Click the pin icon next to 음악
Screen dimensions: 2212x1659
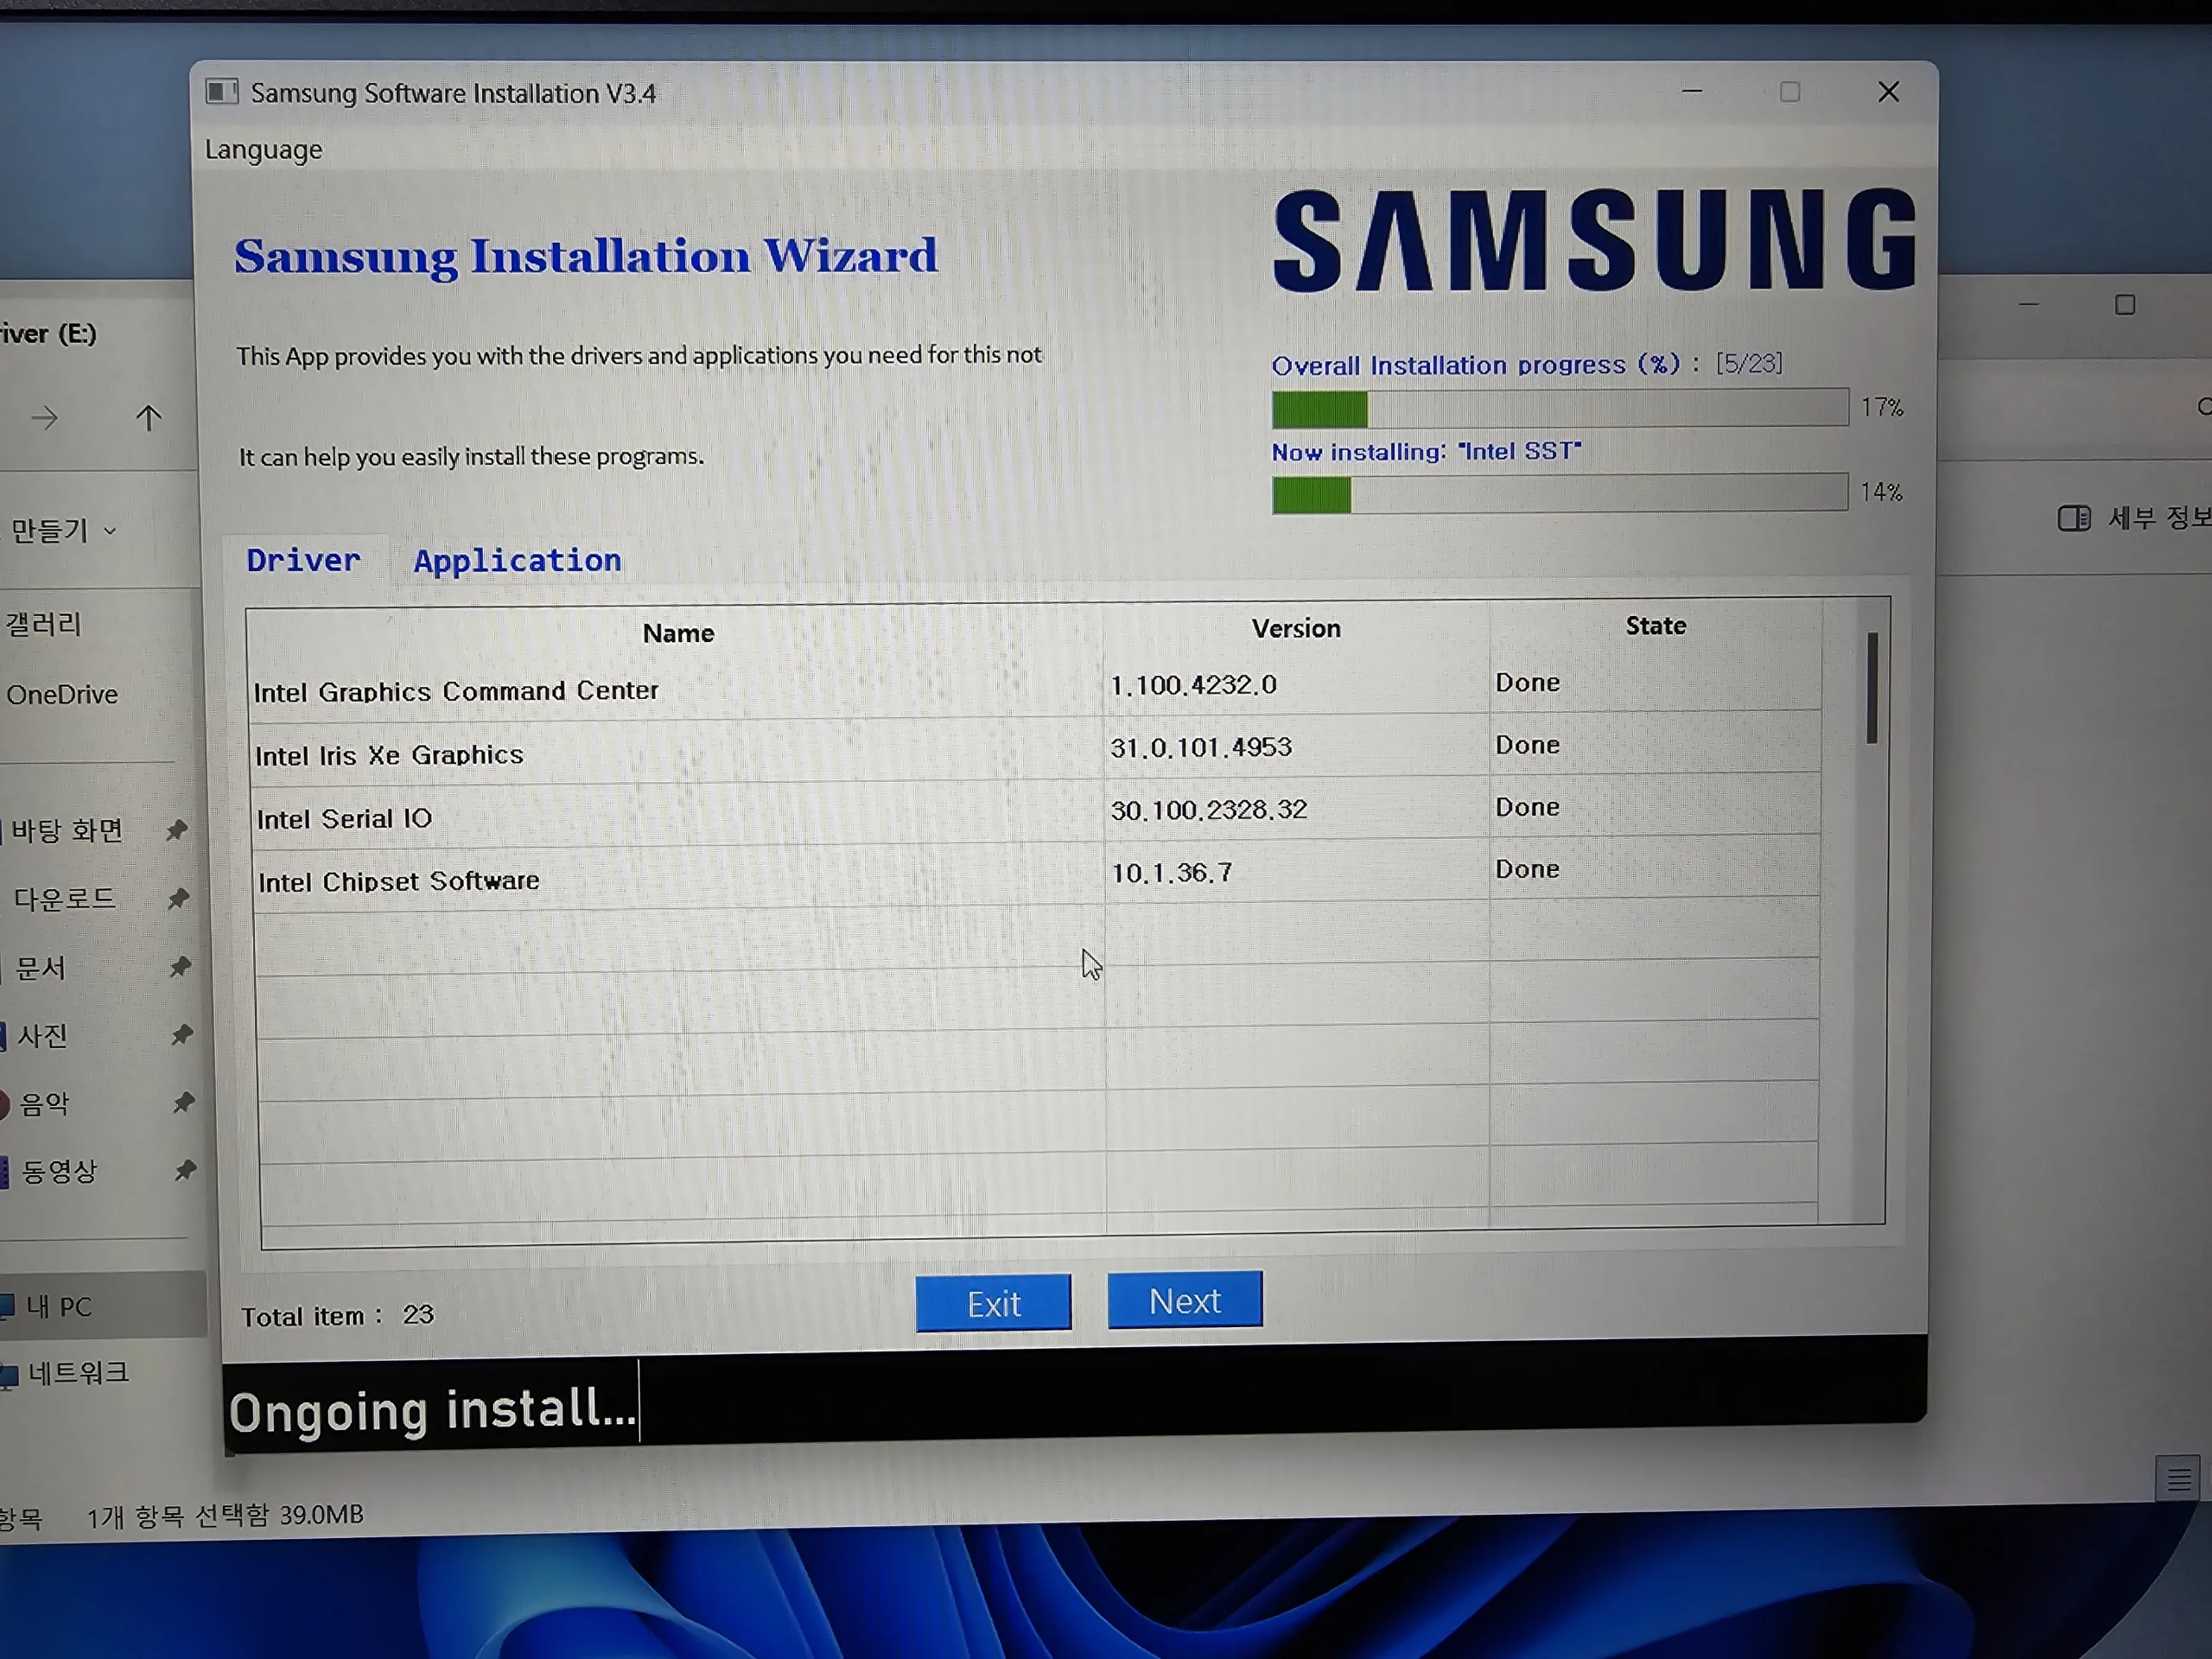183,1102
